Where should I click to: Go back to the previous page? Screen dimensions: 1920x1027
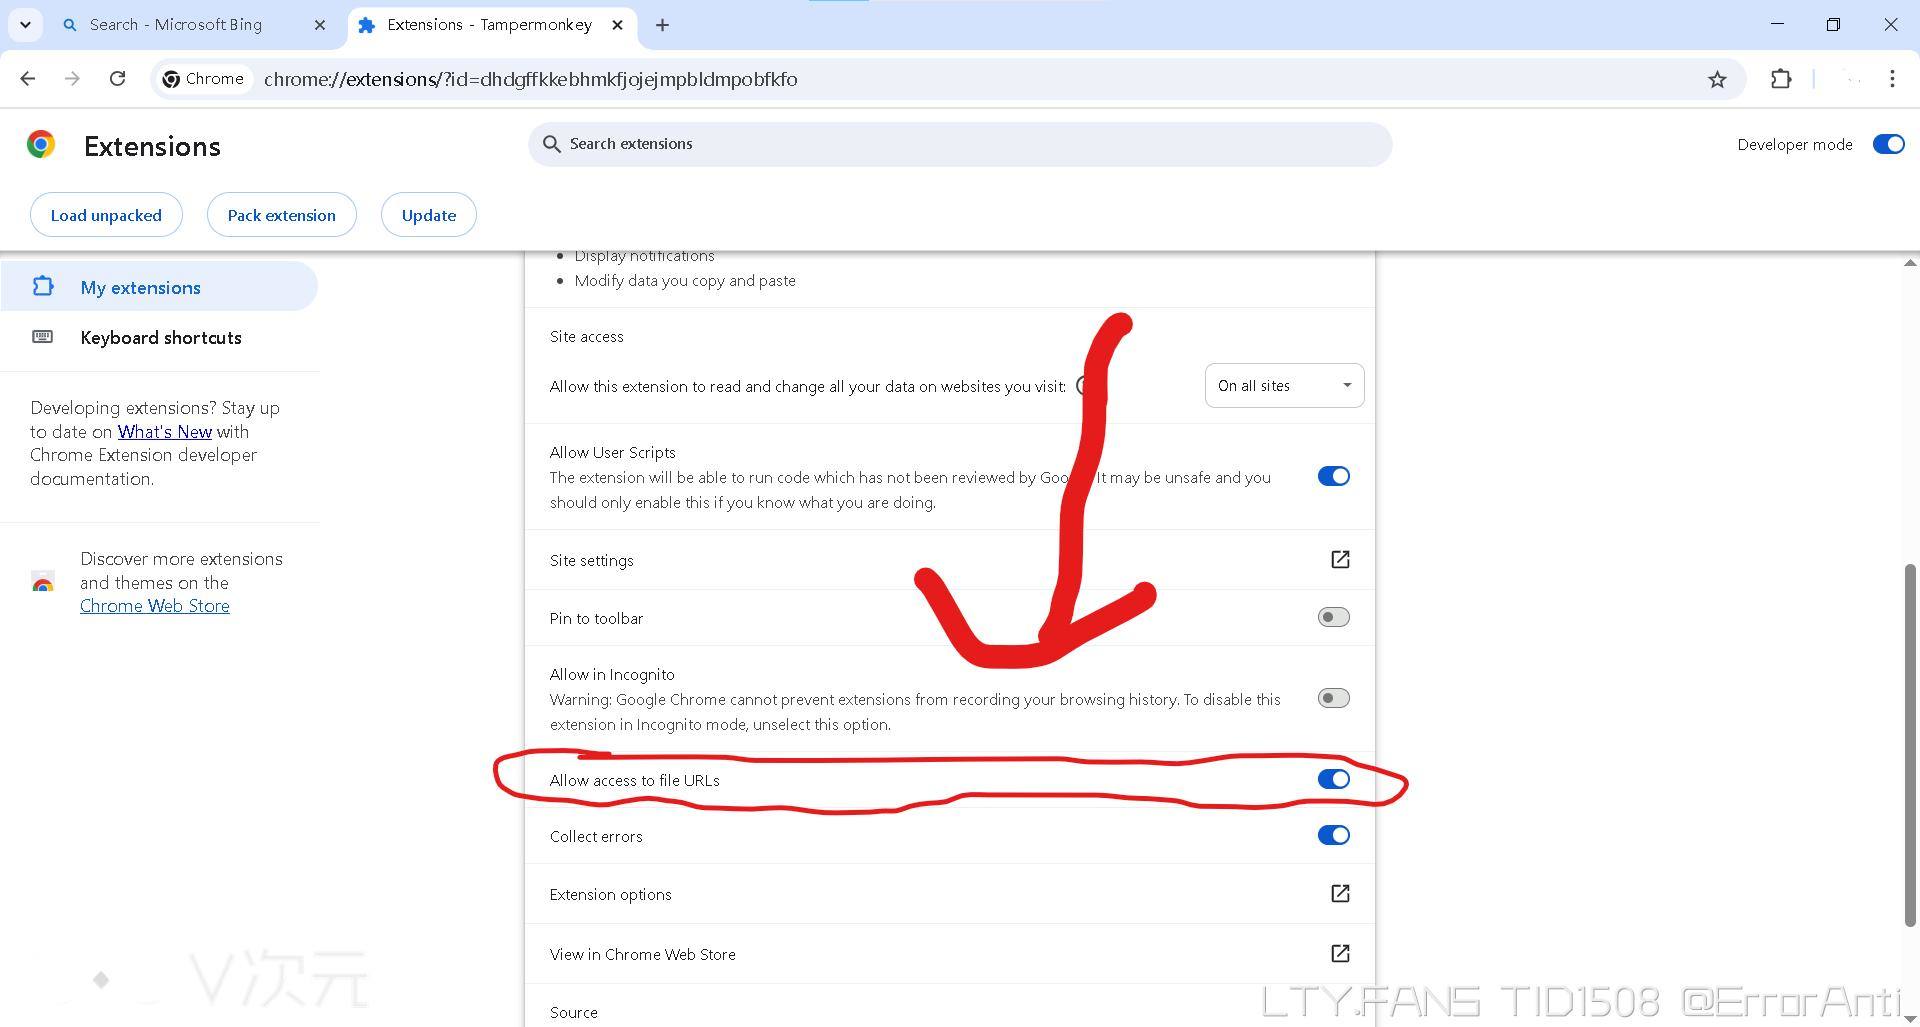28,79
